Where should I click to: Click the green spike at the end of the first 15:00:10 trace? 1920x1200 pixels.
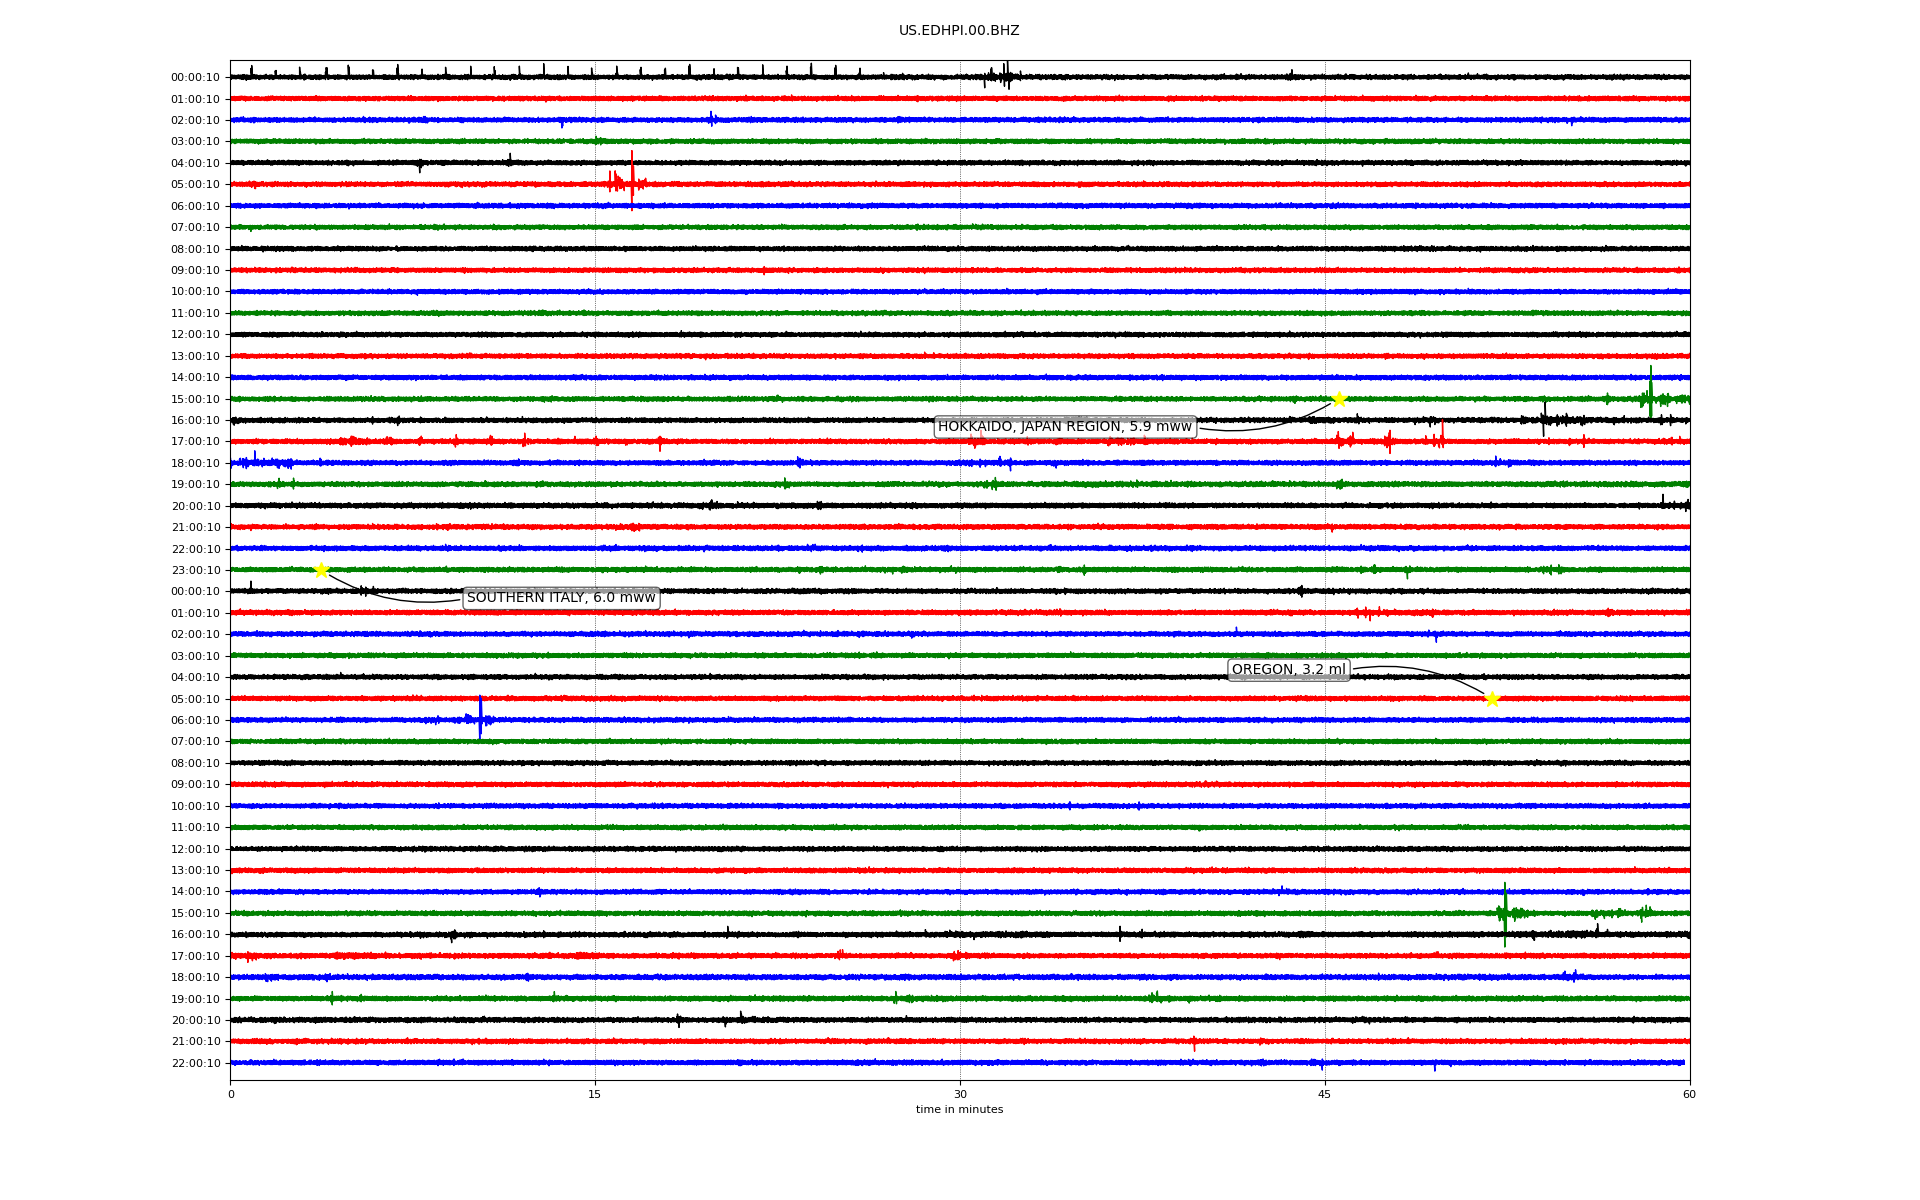coord(1650,392)
